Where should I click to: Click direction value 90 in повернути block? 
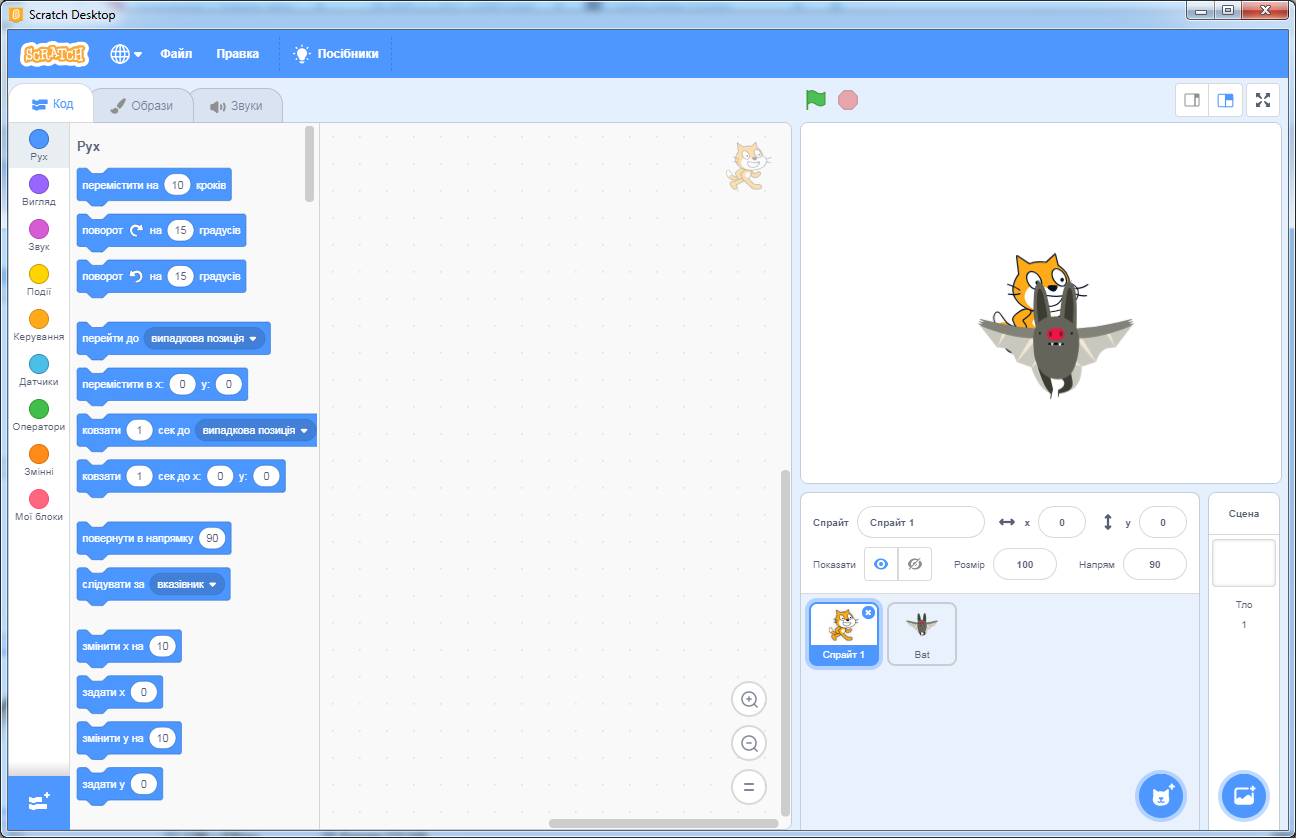(x=212, y=538)
